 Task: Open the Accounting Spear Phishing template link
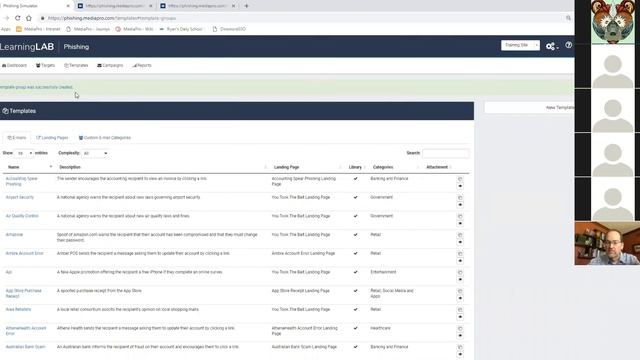(x=21, y=182)
